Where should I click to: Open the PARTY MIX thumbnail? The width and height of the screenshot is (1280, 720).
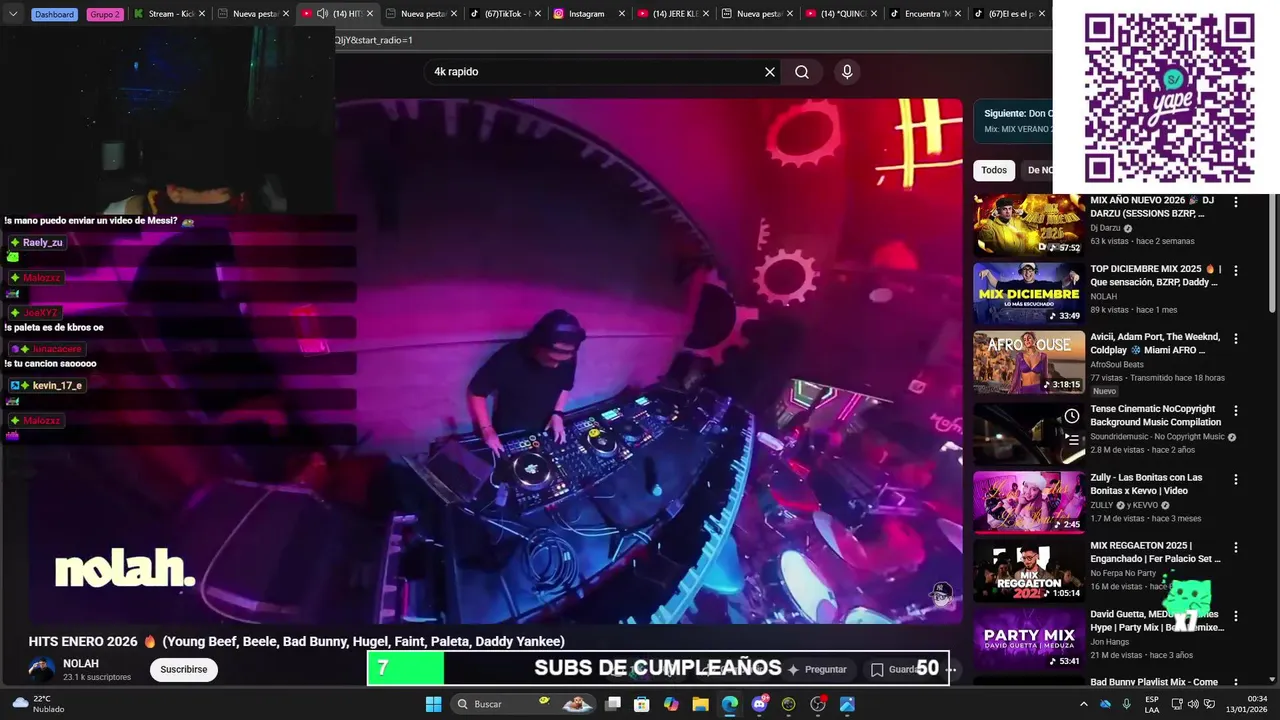tap(1029, 638)
